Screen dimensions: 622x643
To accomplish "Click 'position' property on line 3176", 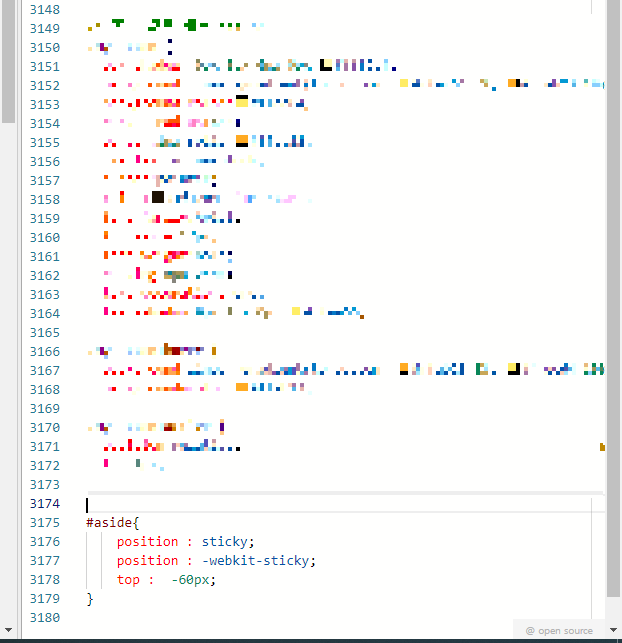I will pos(148,542).
